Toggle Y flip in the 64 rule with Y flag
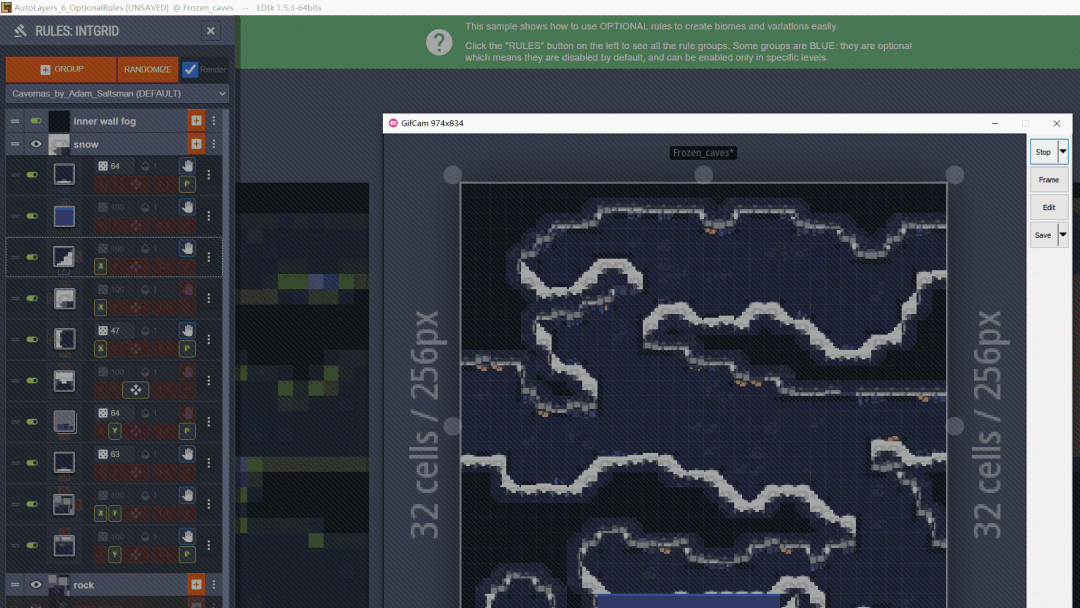 114,431
